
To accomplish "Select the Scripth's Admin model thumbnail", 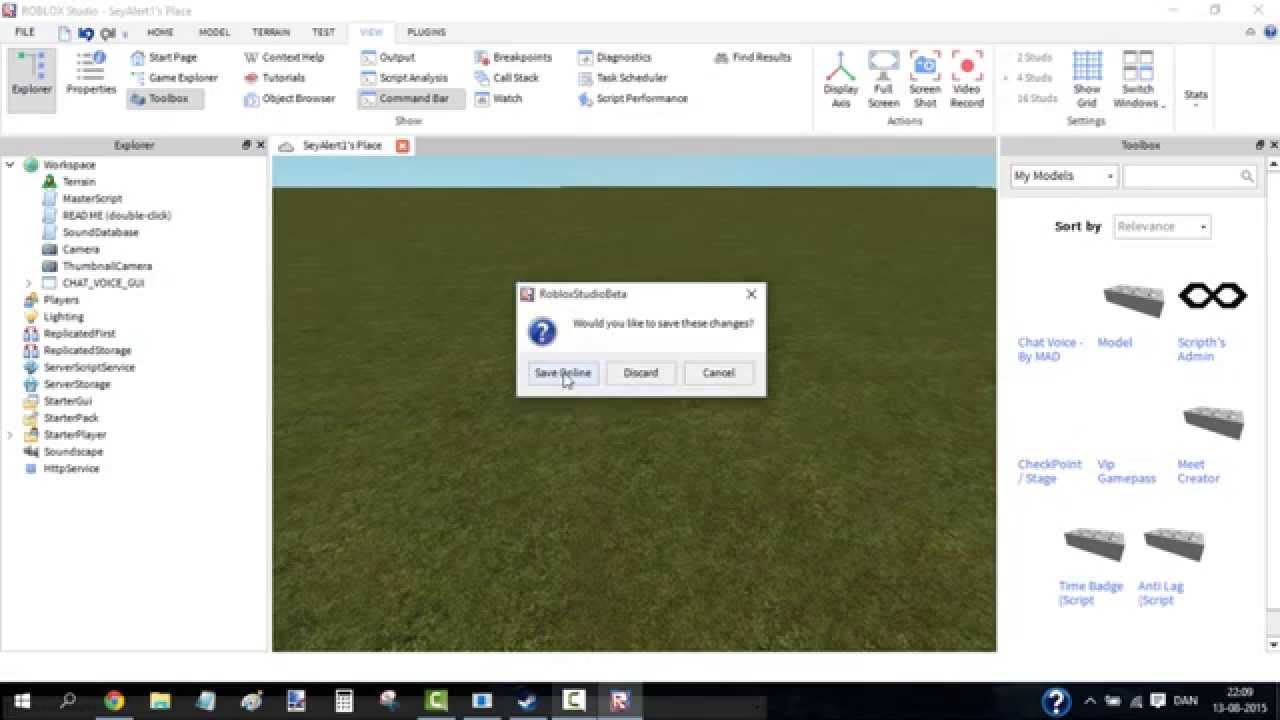I will tap(1212, 295).
